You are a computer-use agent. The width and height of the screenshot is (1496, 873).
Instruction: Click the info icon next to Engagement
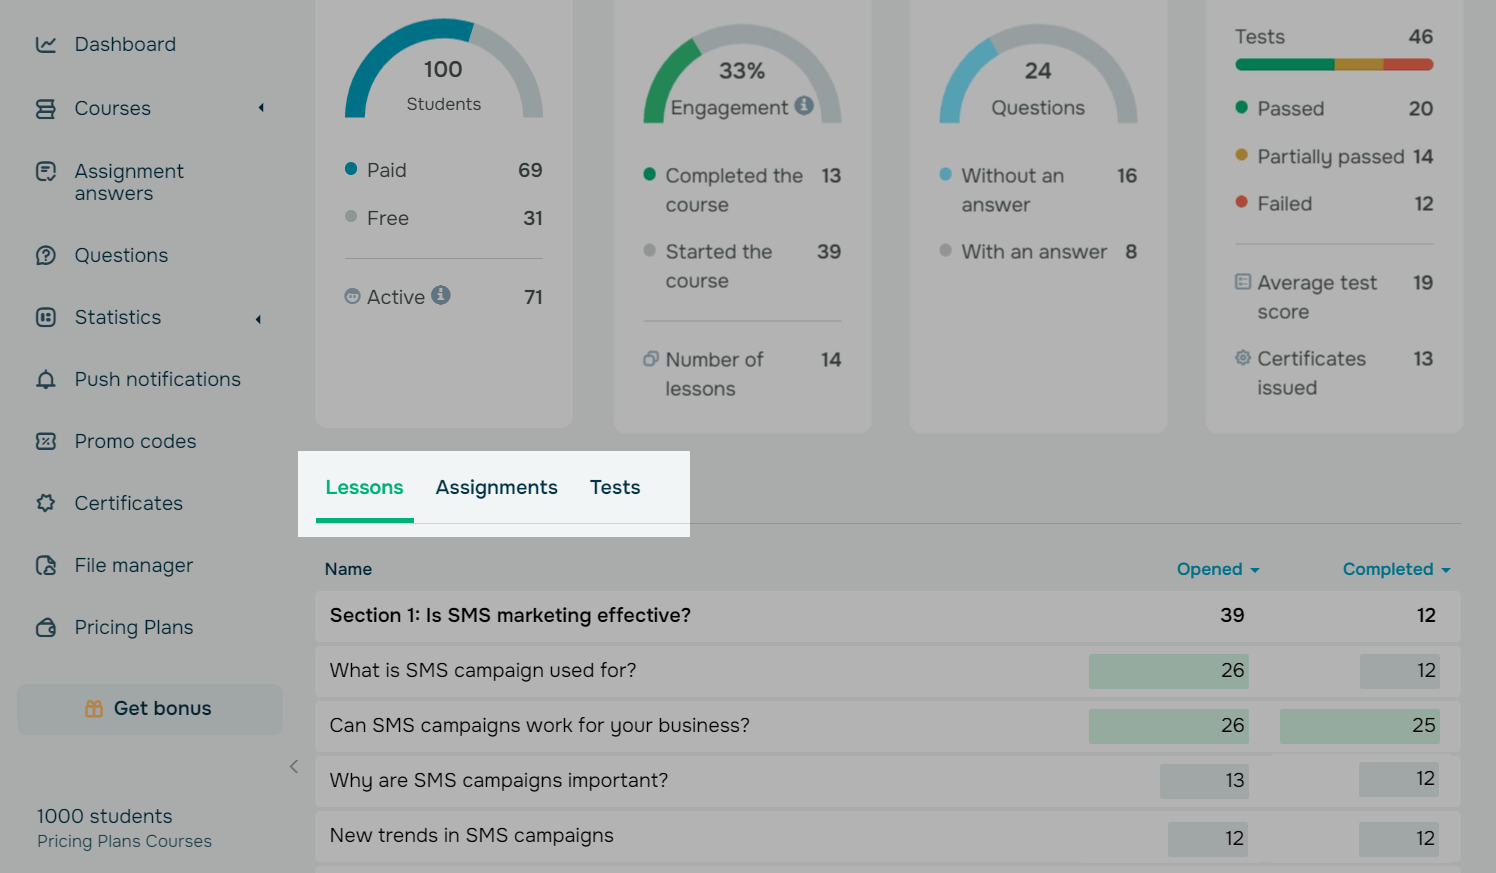click(804, 106)
